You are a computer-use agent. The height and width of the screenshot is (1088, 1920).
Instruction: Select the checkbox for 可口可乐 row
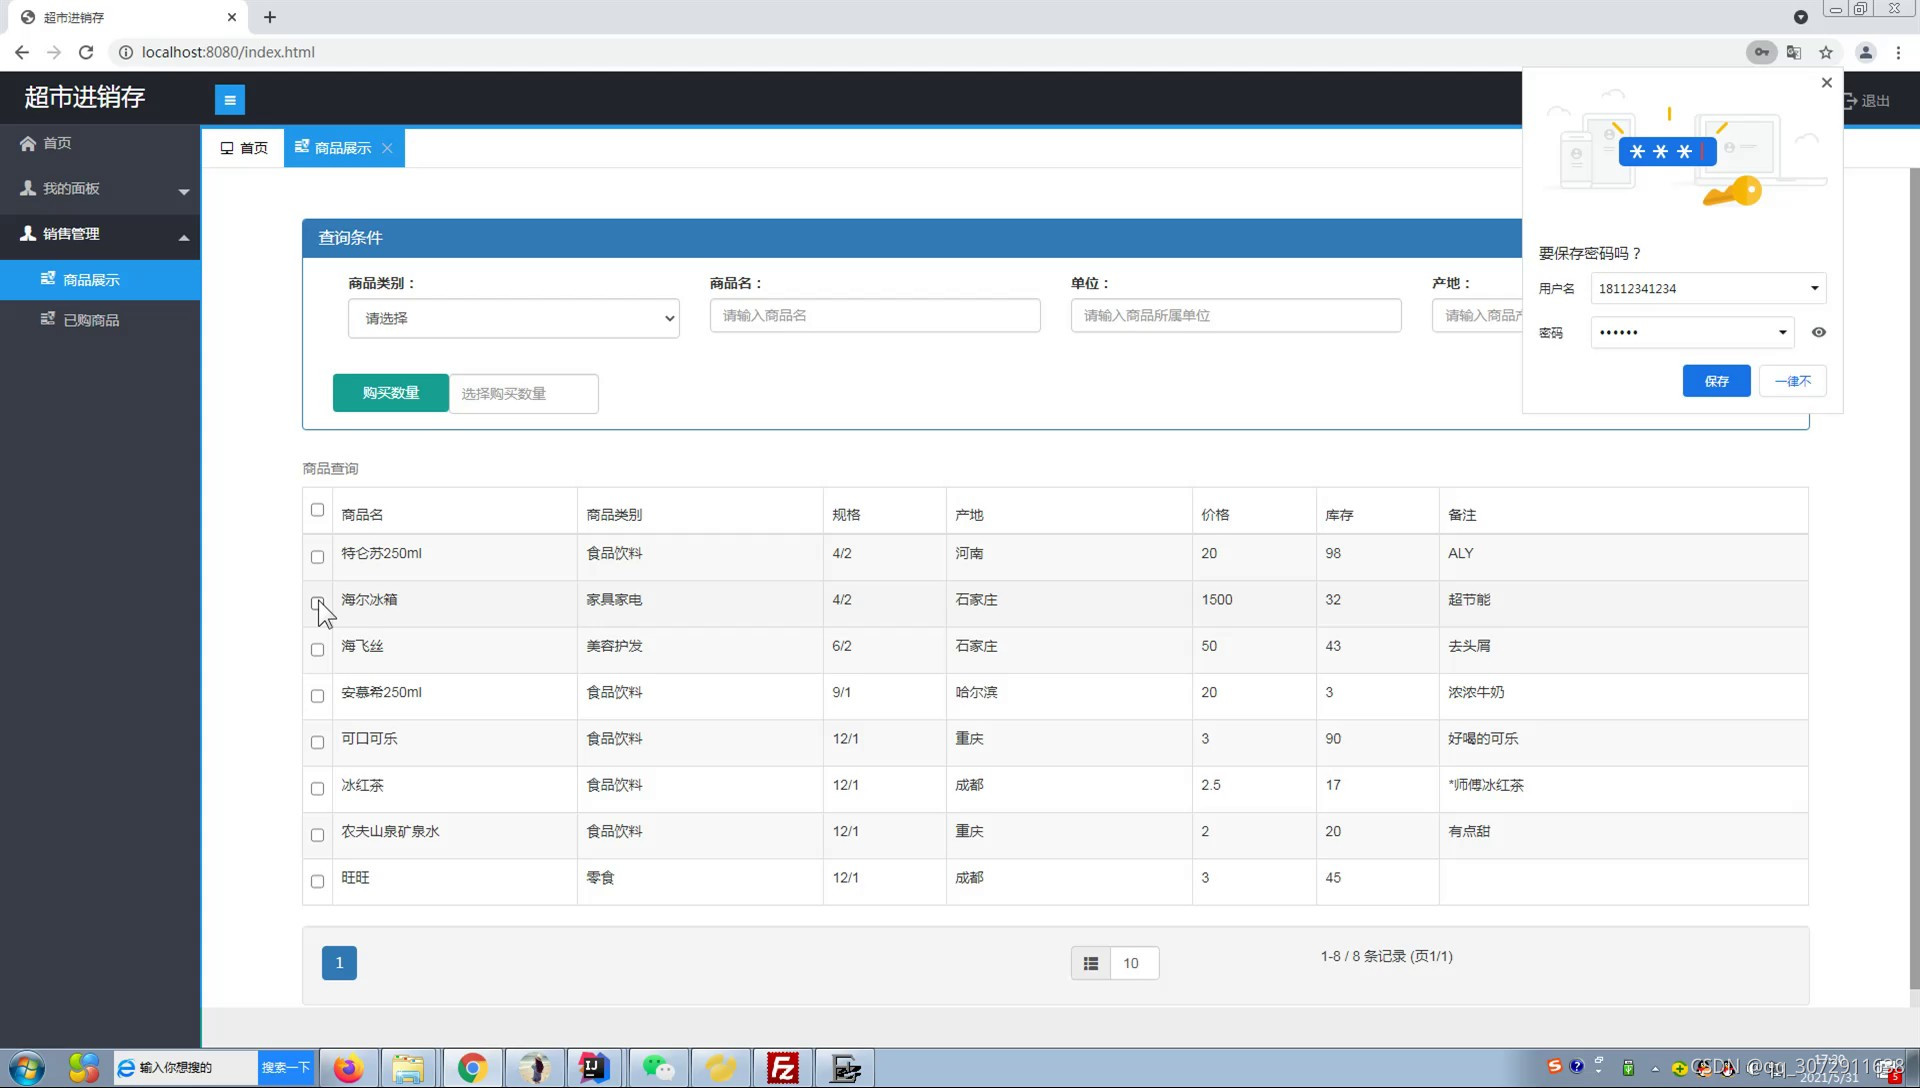coord(317,742)
